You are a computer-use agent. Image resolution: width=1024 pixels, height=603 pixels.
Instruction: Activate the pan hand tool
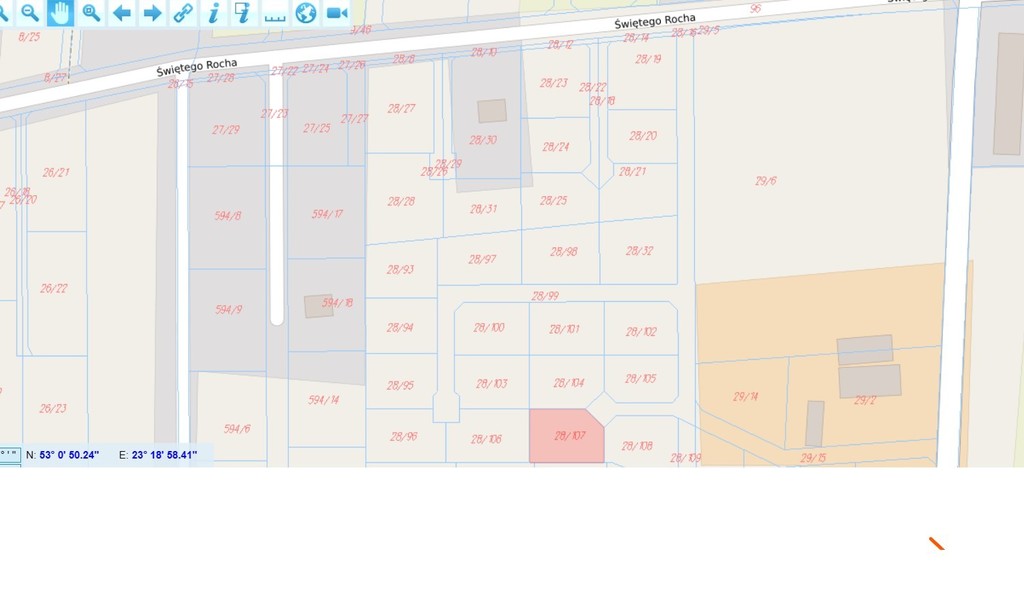[61, 13]
